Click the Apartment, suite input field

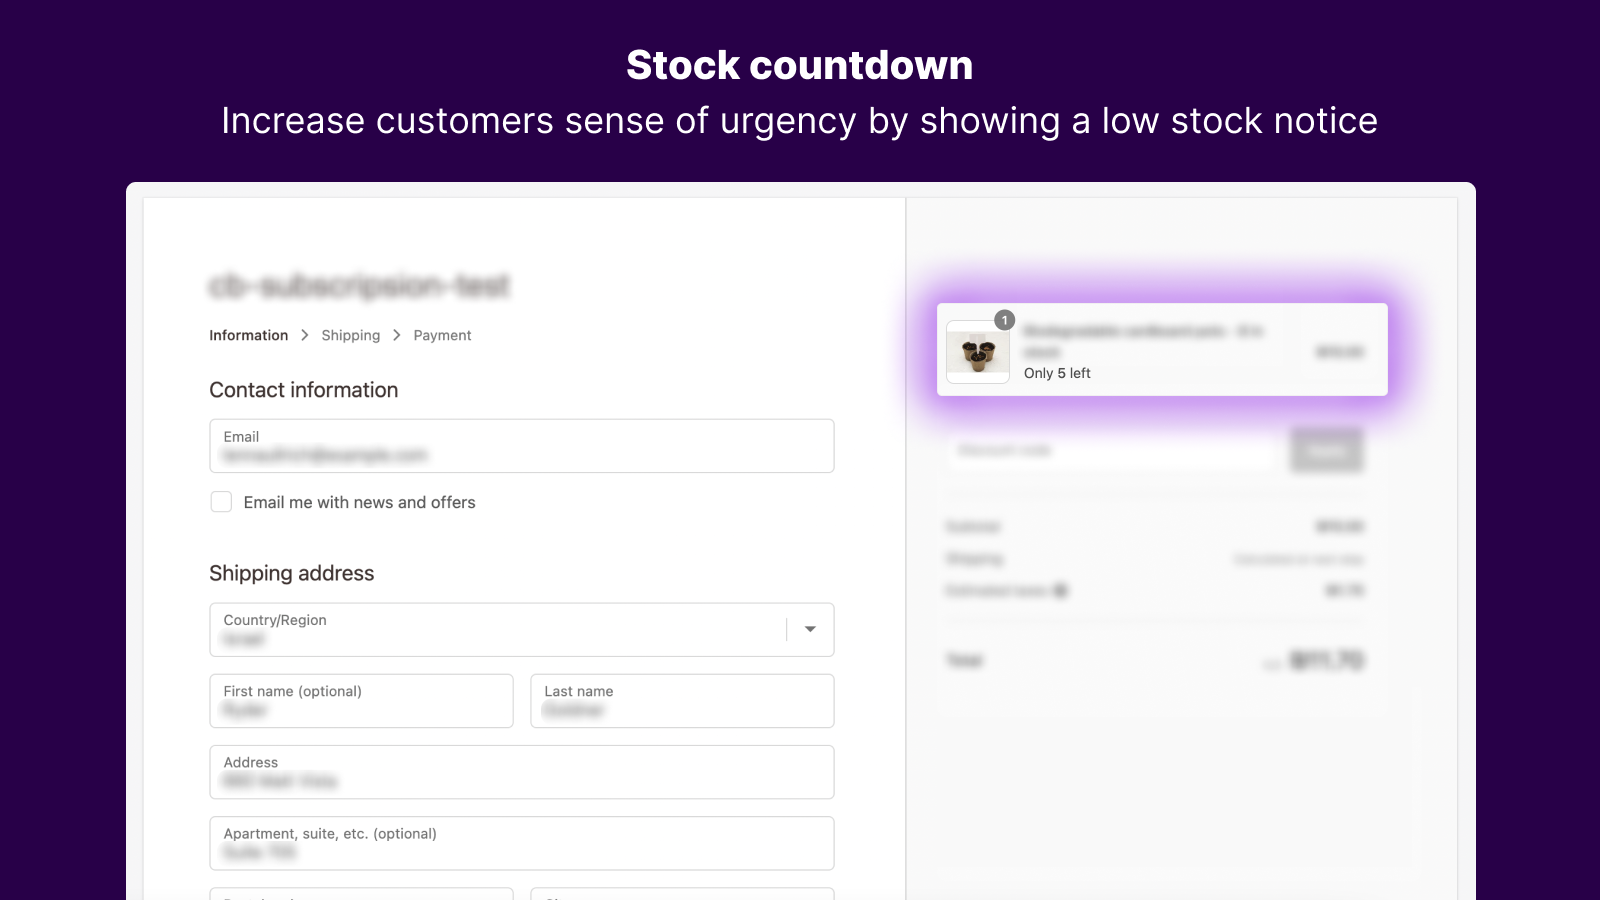coord(521,843)
